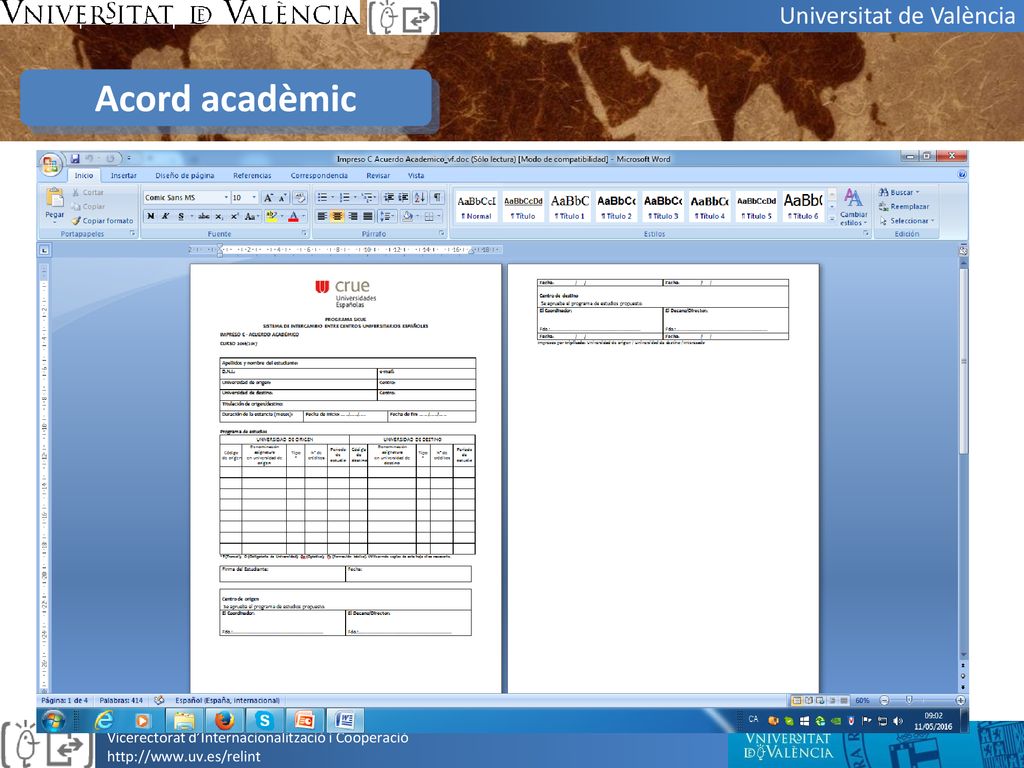Viewport: 1024px width, 768px height.
Task: Click the Copiar command in Portapapeles
Action: pos(88,206)
